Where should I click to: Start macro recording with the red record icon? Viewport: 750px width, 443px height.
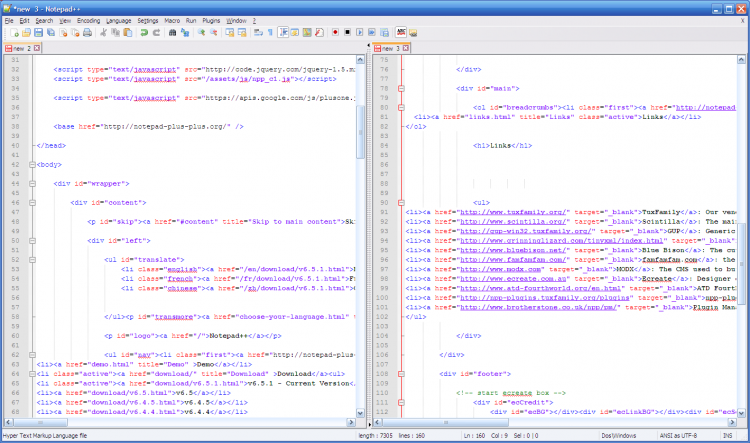click(334, 33)
